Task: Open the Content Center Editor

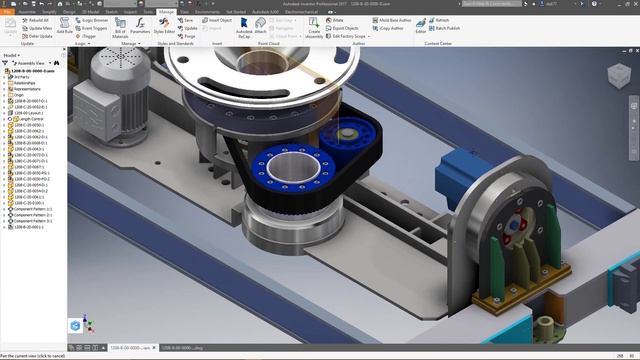Action: pos(421,25)
